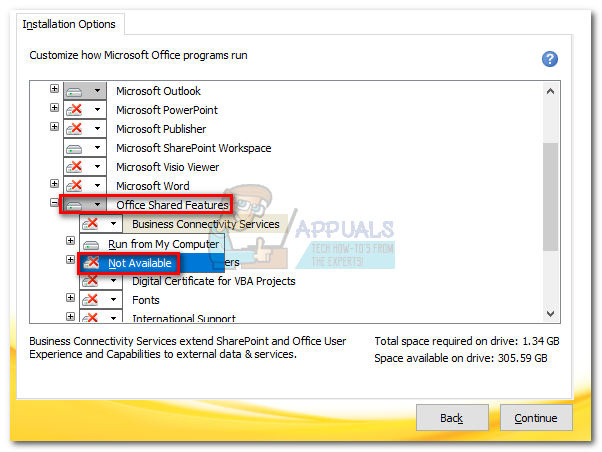Select Digital Certificate for VBA Projects label
Screen dimensions: 602x452
coord(213,281)
